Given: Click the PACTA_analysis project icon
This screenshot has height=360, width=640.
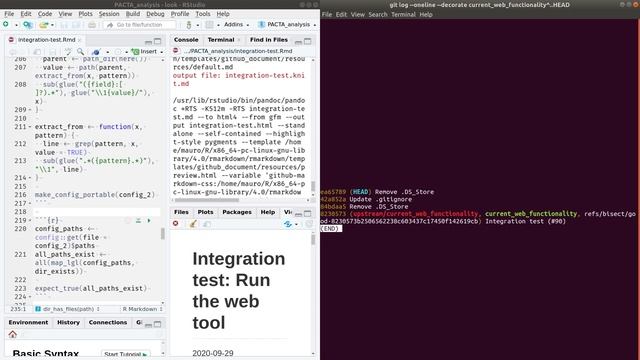Looking at the screenshot, I should tap(262, 25).
